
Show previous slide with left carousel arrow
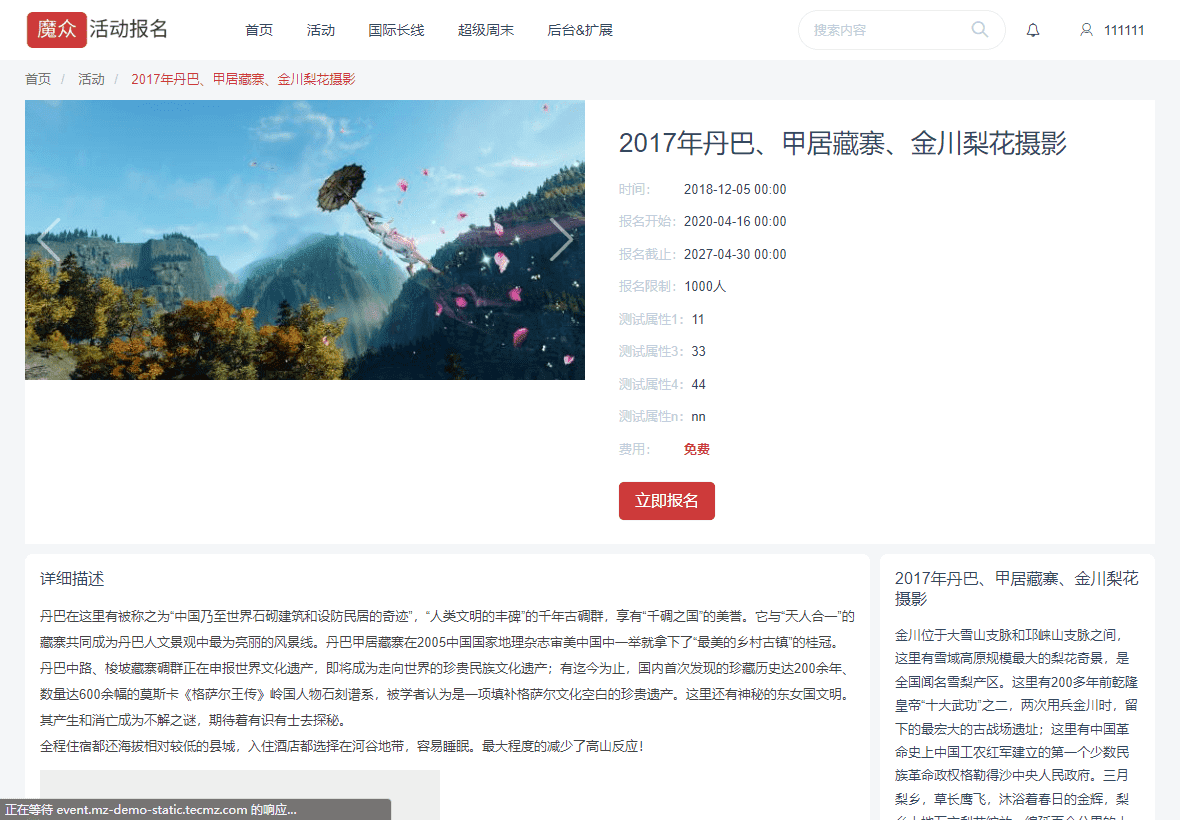(48, 240)
